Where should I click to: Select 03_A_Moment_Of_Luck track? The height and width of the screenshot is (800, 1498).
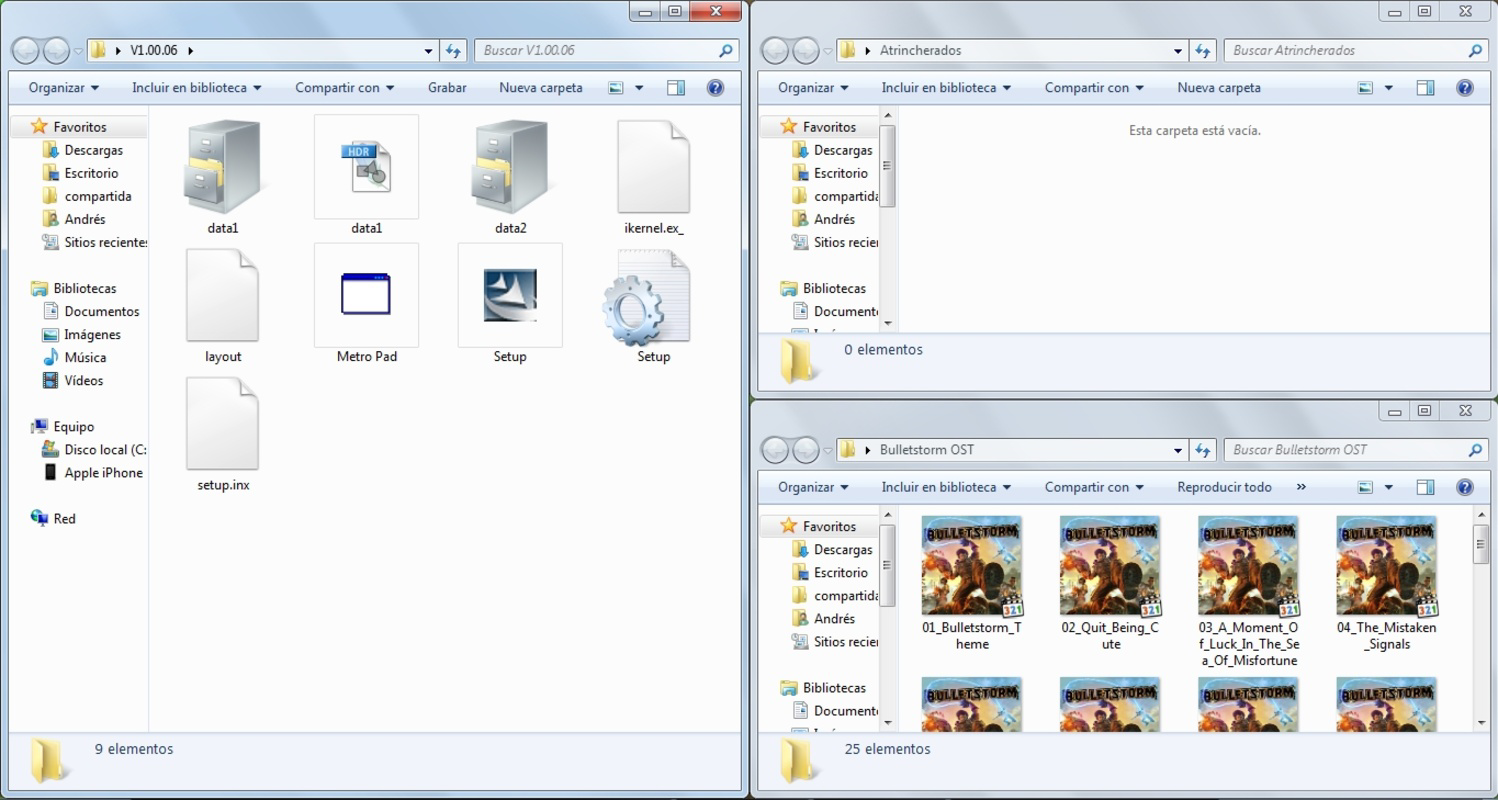[1248, 592]
